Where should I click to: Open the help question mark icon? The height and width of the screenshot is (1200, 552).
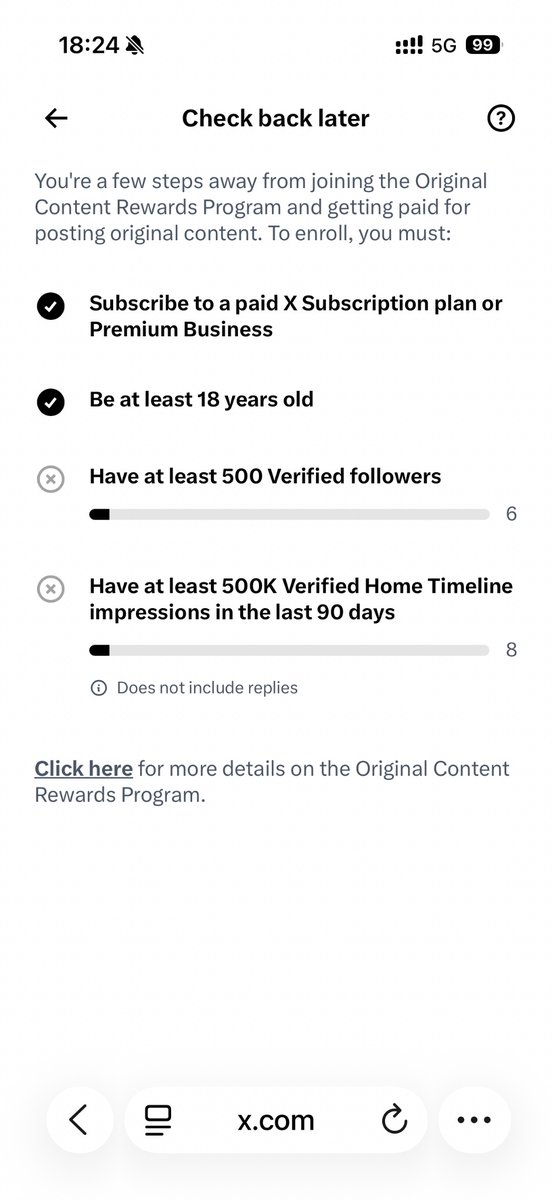pyautogui.click(x=500, y=118)
